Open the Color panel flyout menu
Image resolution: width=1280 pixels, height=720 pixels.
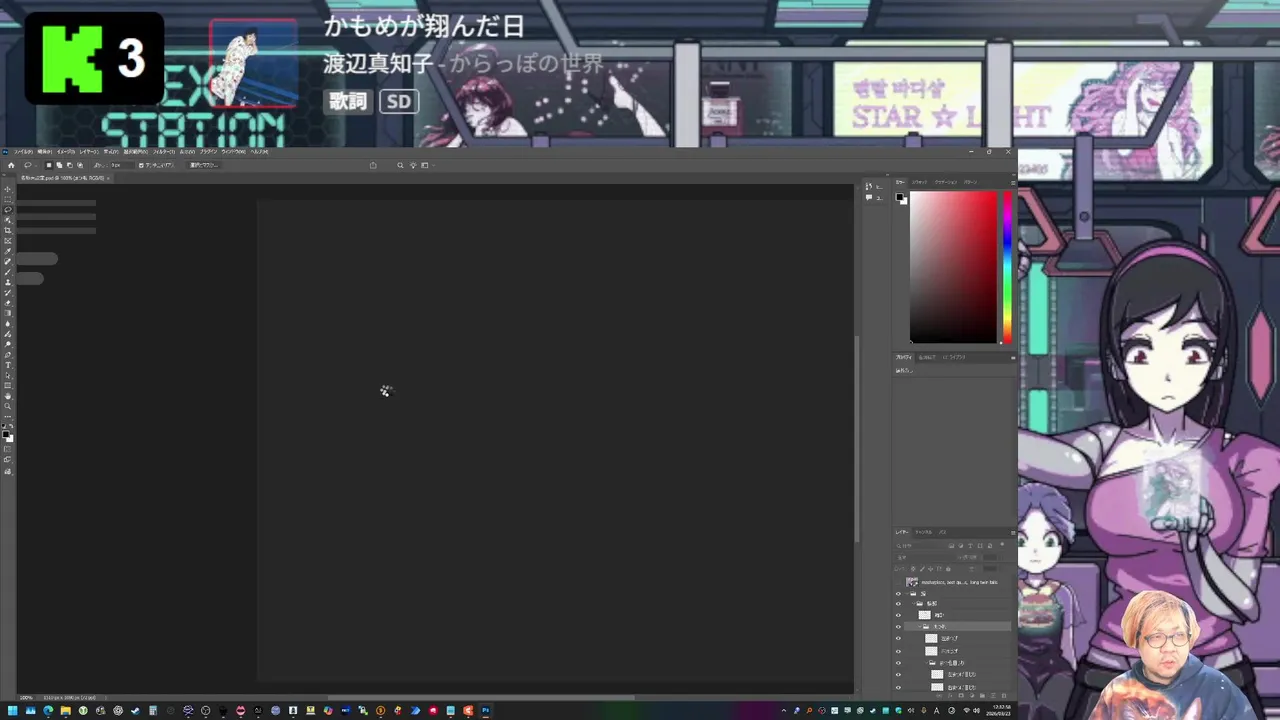[1013, 182]
